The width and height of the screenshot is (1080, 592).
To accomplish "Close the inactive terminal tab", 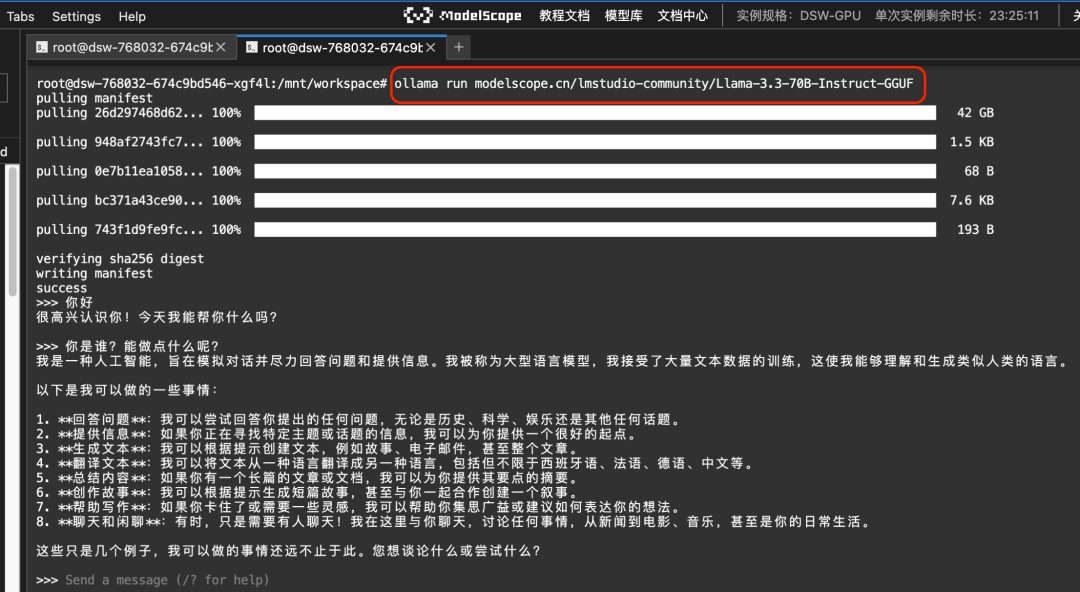I will coord(220,47).
